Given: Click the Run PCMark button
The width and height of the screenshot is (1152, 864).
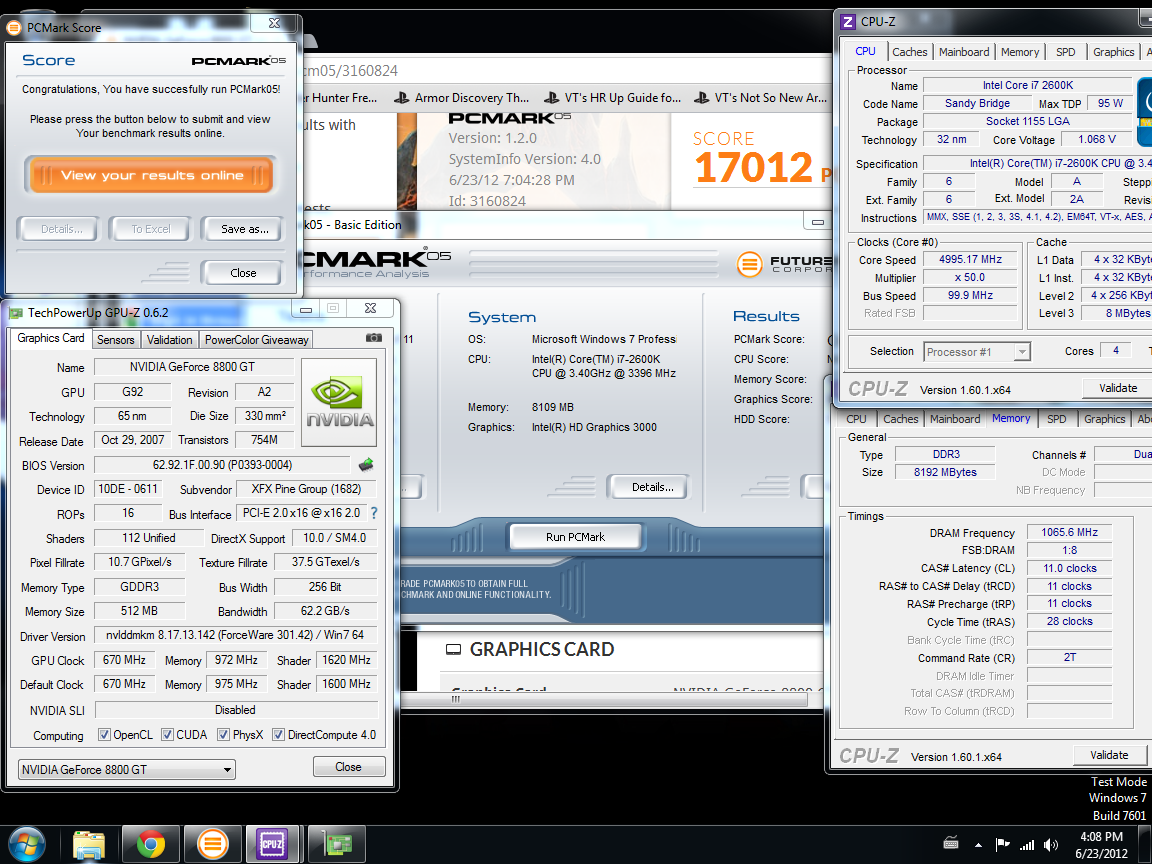Looking at the screenshot, I should pyautogui.click(x=575, y=537).
